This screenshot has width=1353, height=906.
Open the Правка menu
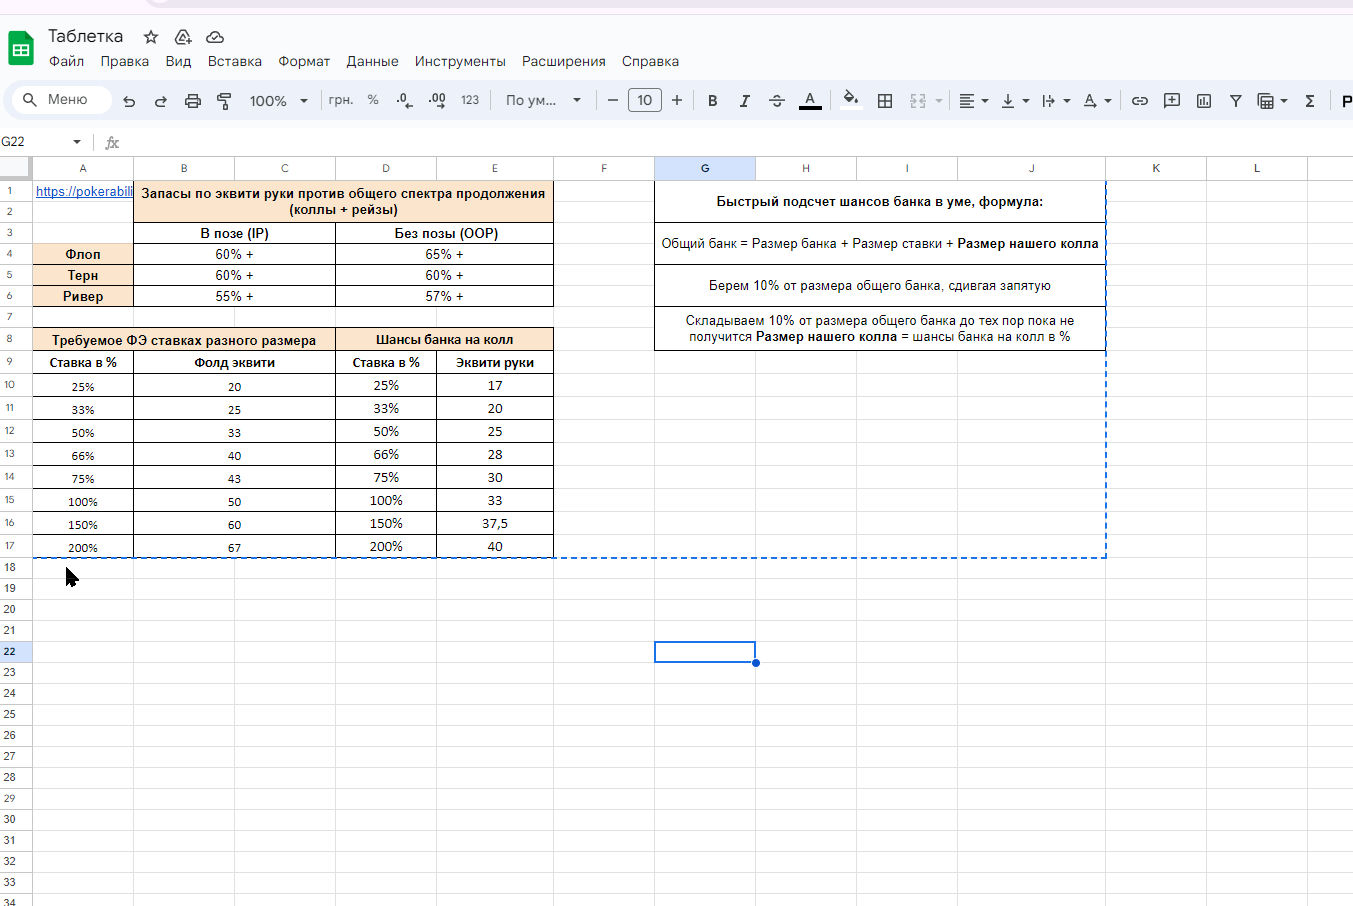pyautogui.click(x=125, y=61)
